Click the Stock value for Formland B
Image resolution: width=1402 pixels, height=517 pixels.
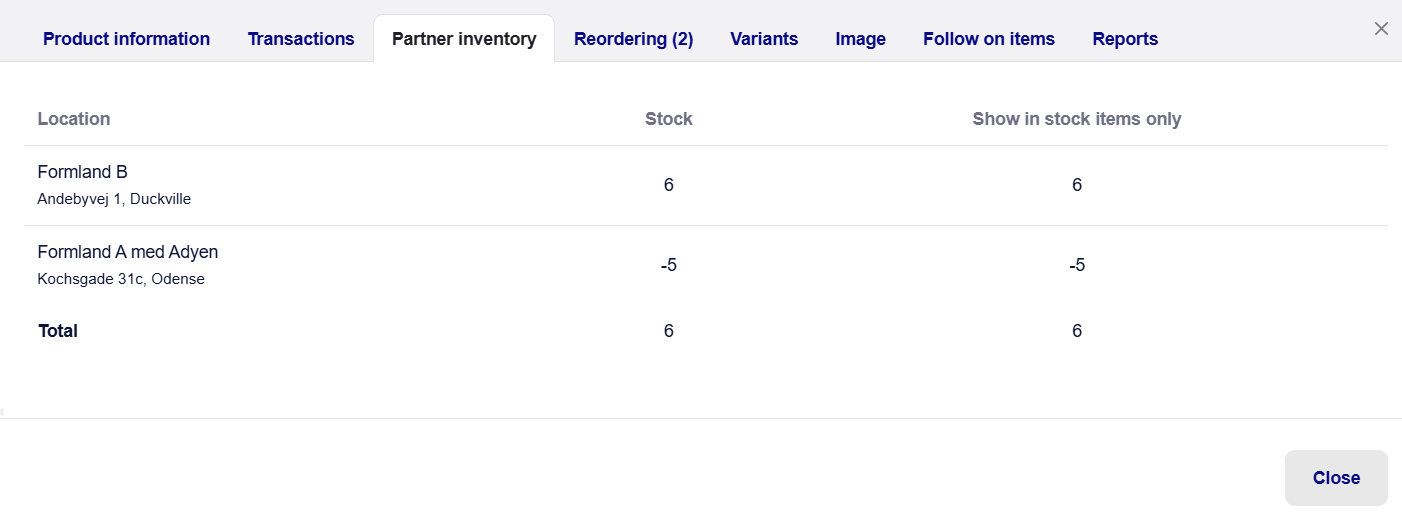(668, 185)
